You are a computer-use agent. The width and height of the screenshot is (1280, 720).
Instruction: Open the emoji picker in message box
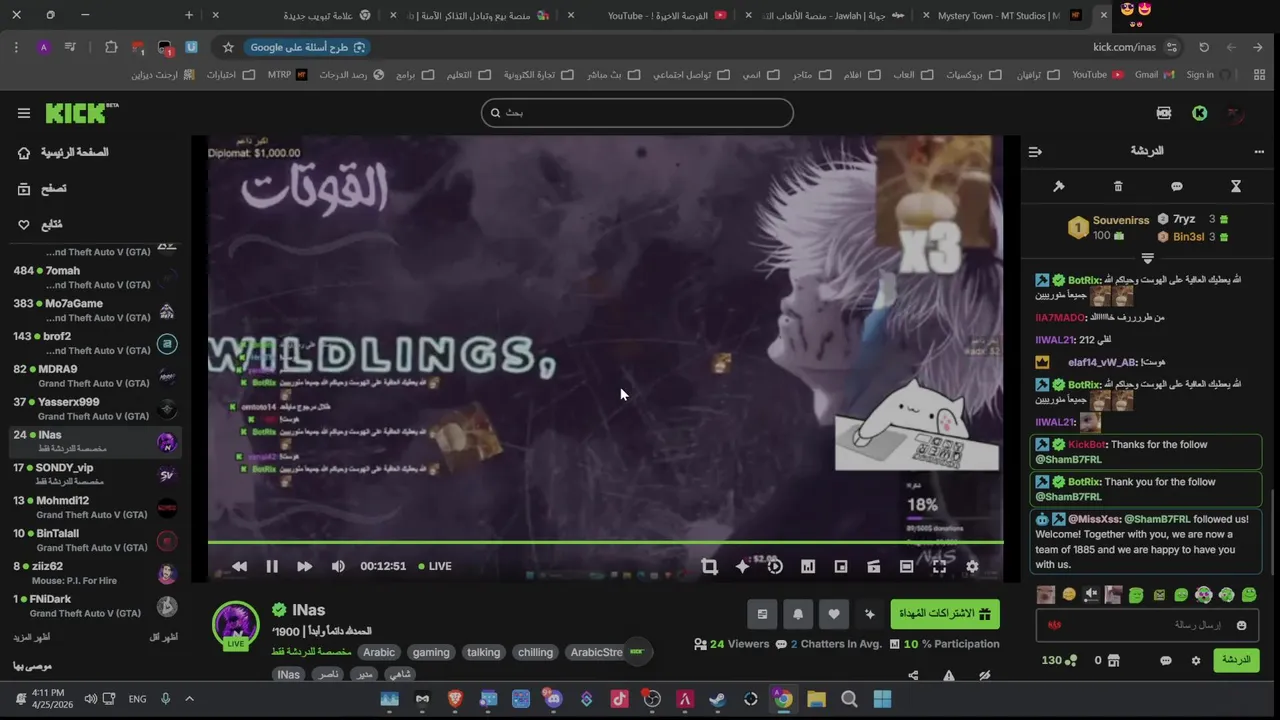[1241, 625]
